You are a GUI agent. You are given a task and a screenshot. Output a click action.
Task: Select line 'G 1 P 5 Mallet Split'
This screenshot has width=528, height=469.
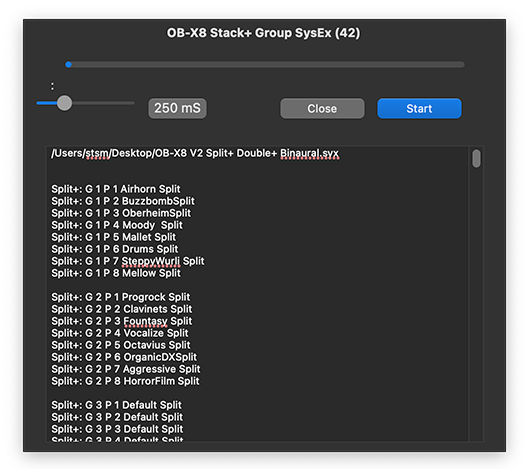coord(113,237)
